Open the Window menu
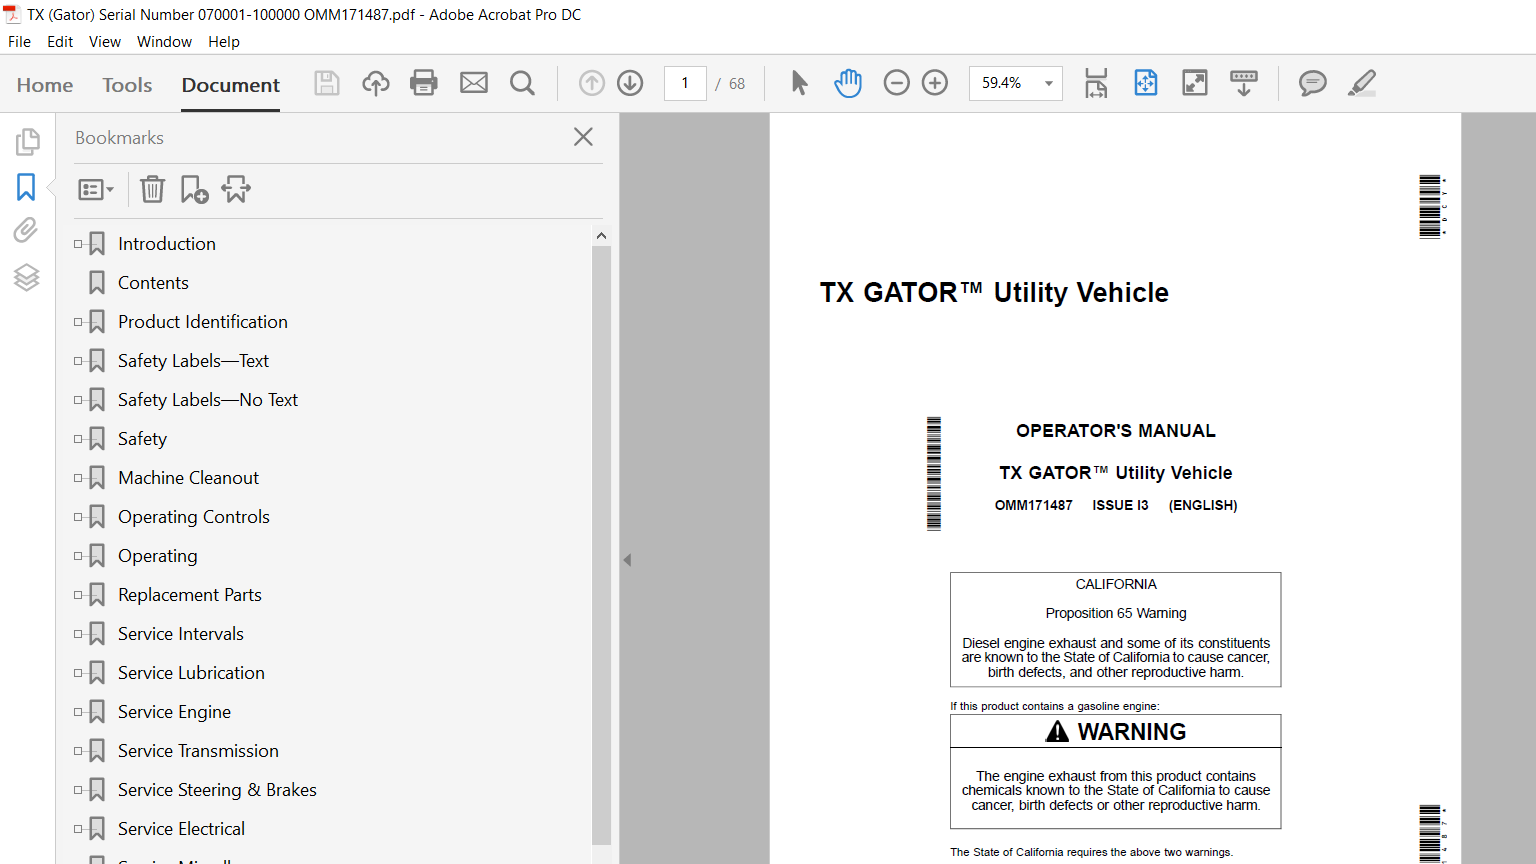The height and width of the screenshot is (864, 1536). [x=164, y=42]
